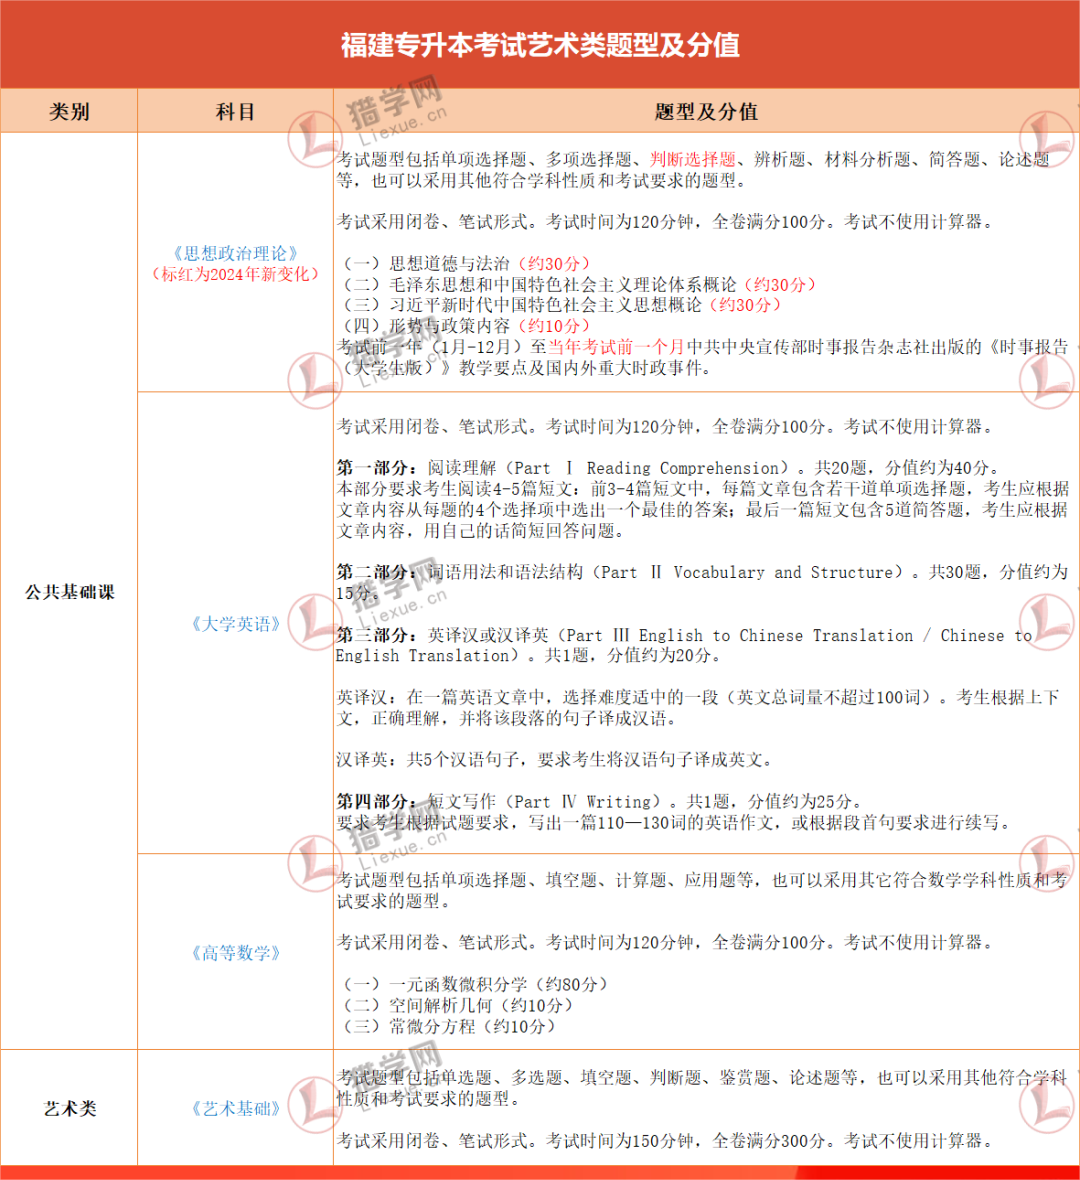Viewport: 1080px width, 1180px height.
Task: Click the 艺术类 category cell
Action: pos(69,1109)
